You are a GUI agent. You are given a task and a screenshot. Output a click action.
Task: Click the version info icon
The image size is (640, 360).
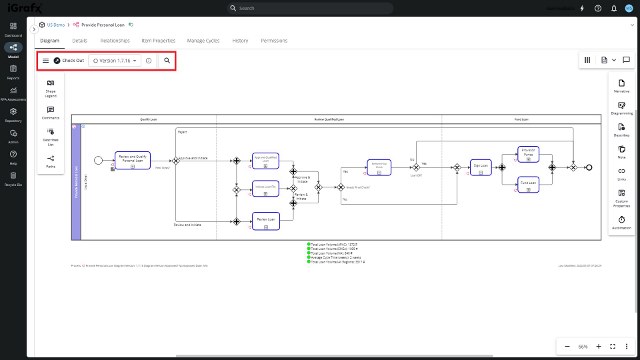[x=149, y=60]
